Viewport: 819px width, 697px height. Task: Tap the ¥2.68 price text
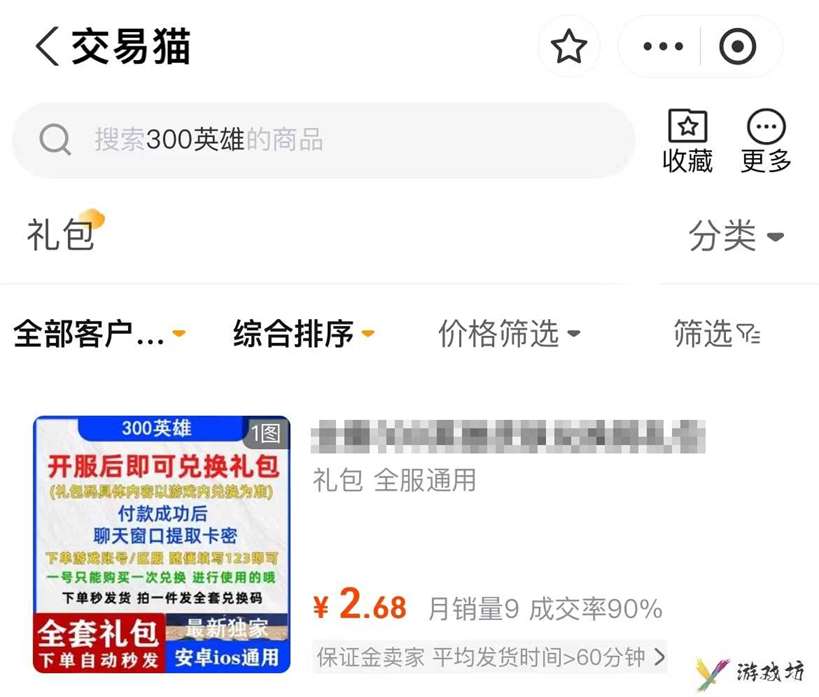pyautogui.click(x=360, y=604)
